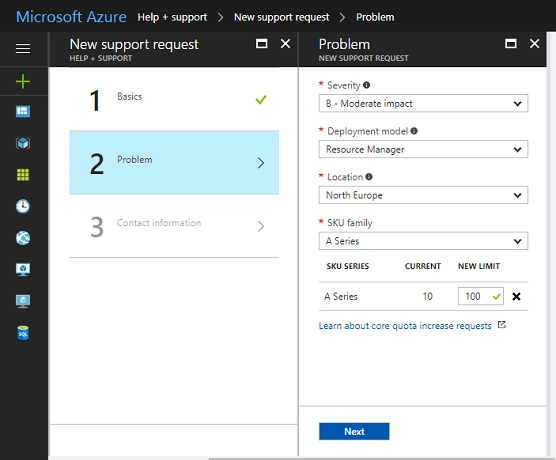556x460 pixels.
Task: Open the Dashboard icon in sidebar
Action: [x=23, y=111]
